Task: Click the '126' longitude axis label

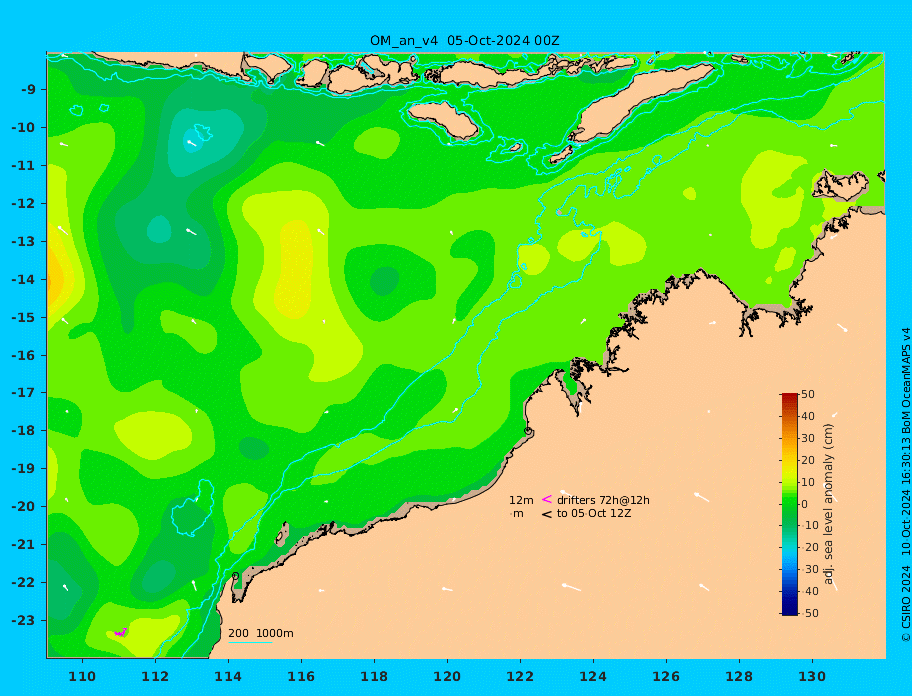Action: tap(666, 676)
